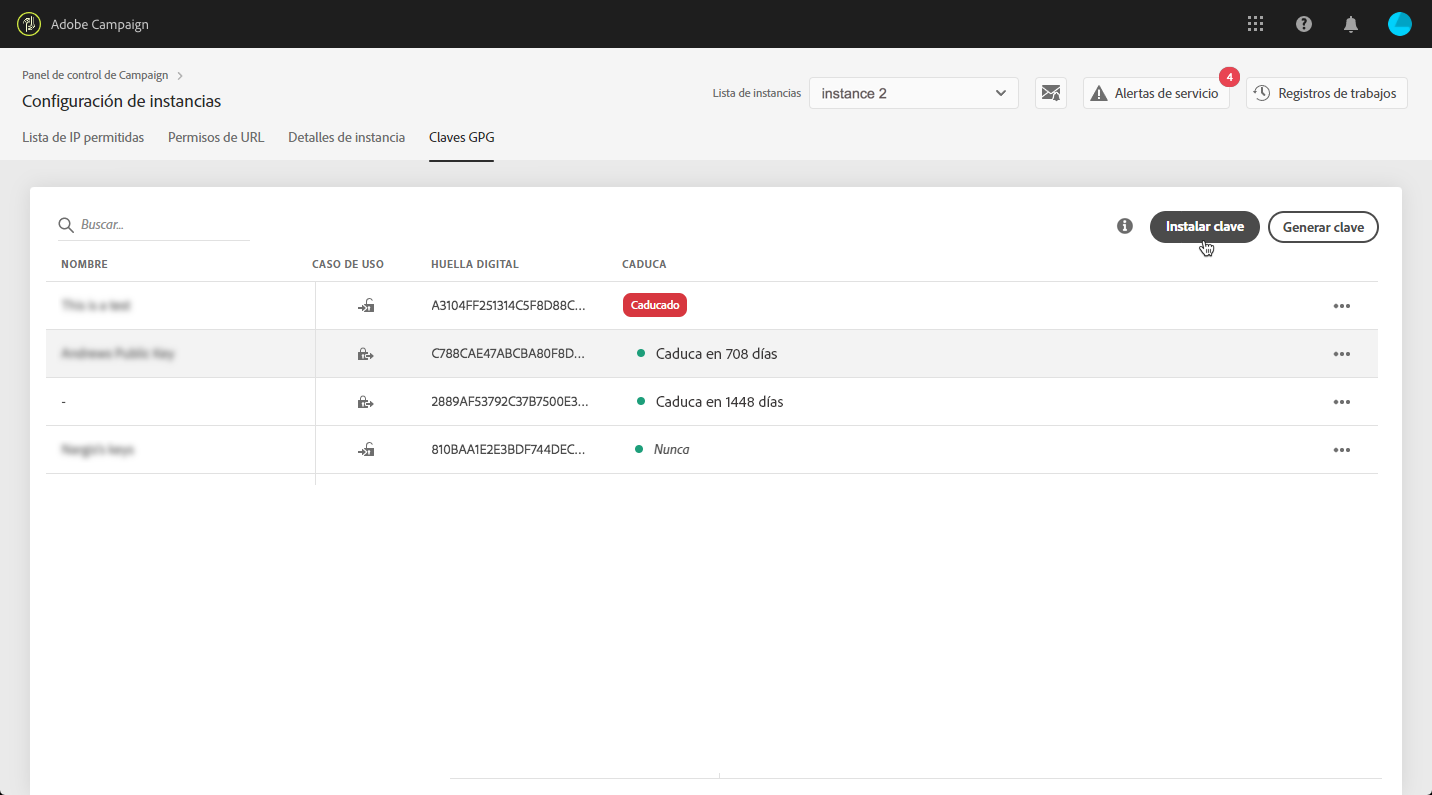This screenshot has width=1432, height=795.
Task: Click the Nunca expiry value
Action: [x=672, y=450]
